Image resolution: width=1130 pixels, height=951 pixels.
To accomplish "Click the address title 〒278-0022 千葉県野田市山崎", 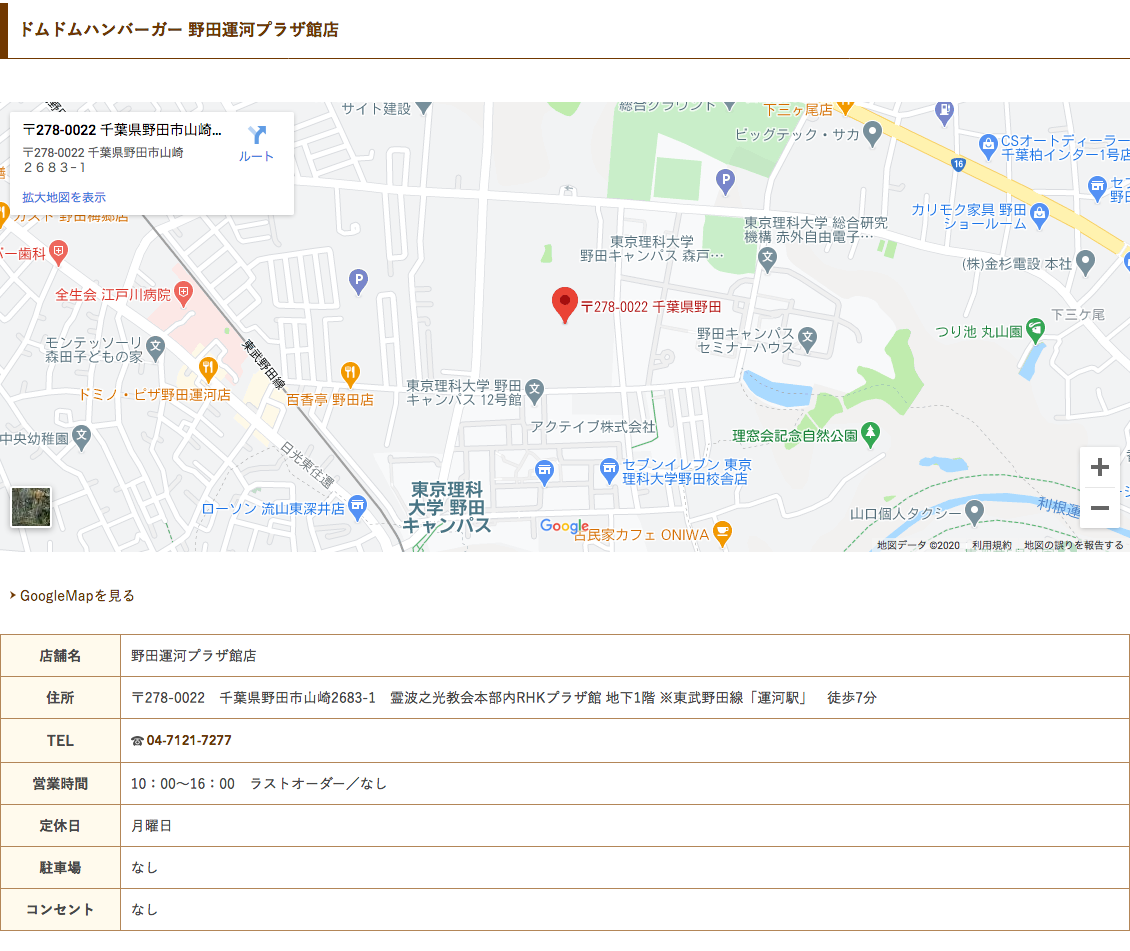I will tap(123, 130).
